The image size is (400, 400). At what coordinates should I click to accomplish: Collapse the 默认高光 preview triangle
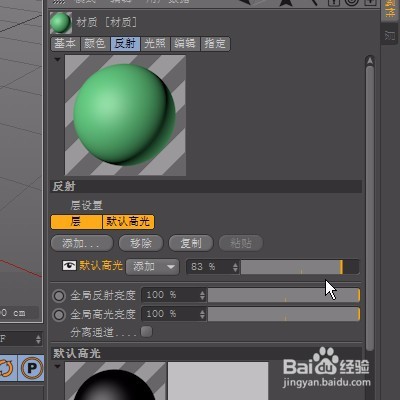58,366
